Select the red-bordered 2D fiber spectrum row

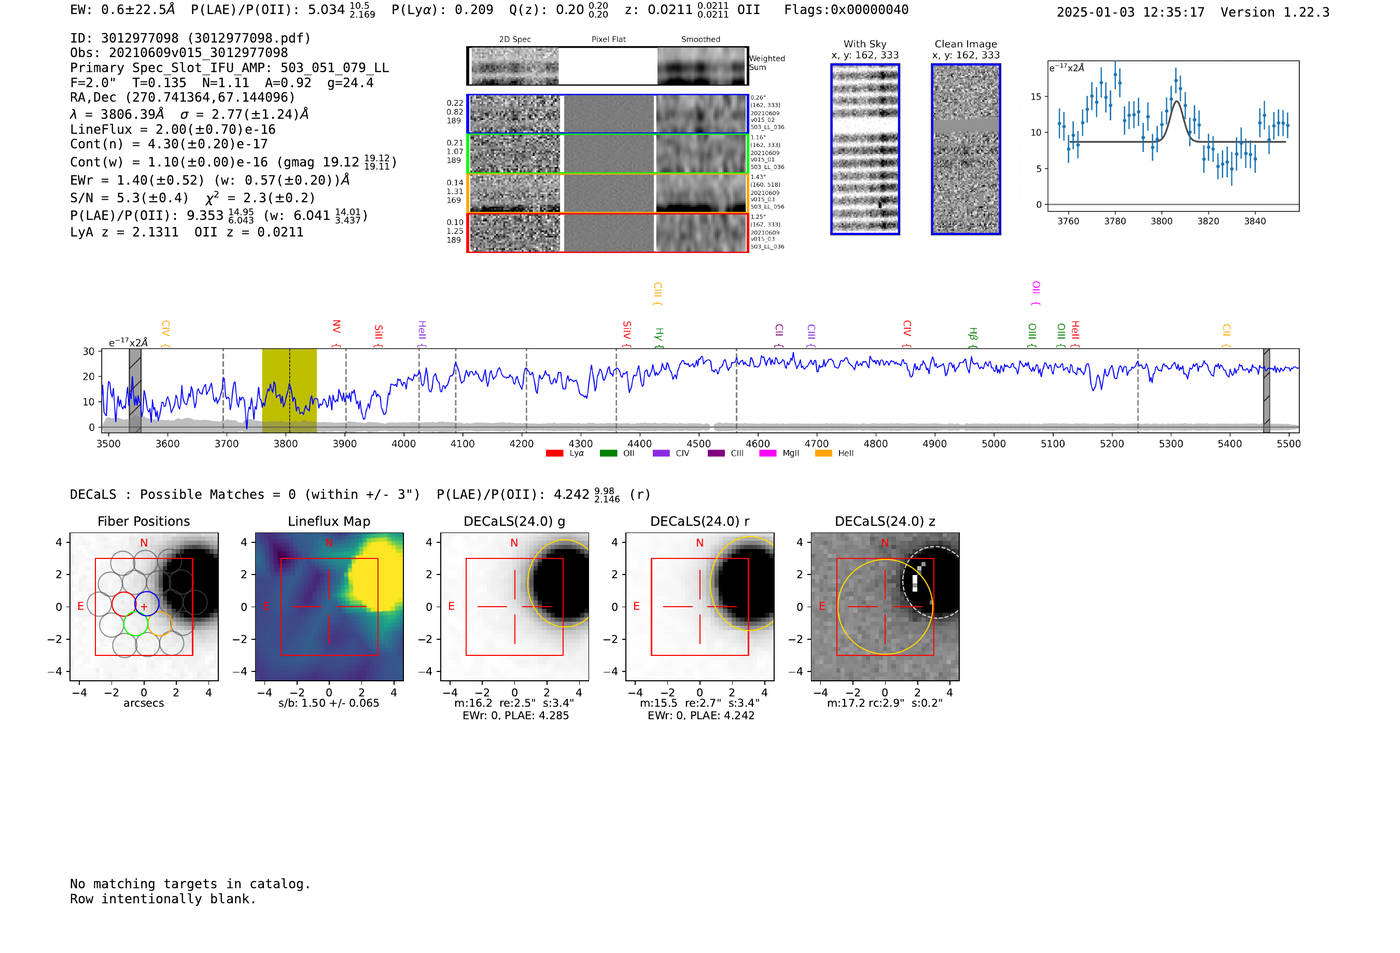(x=608, y=233)
